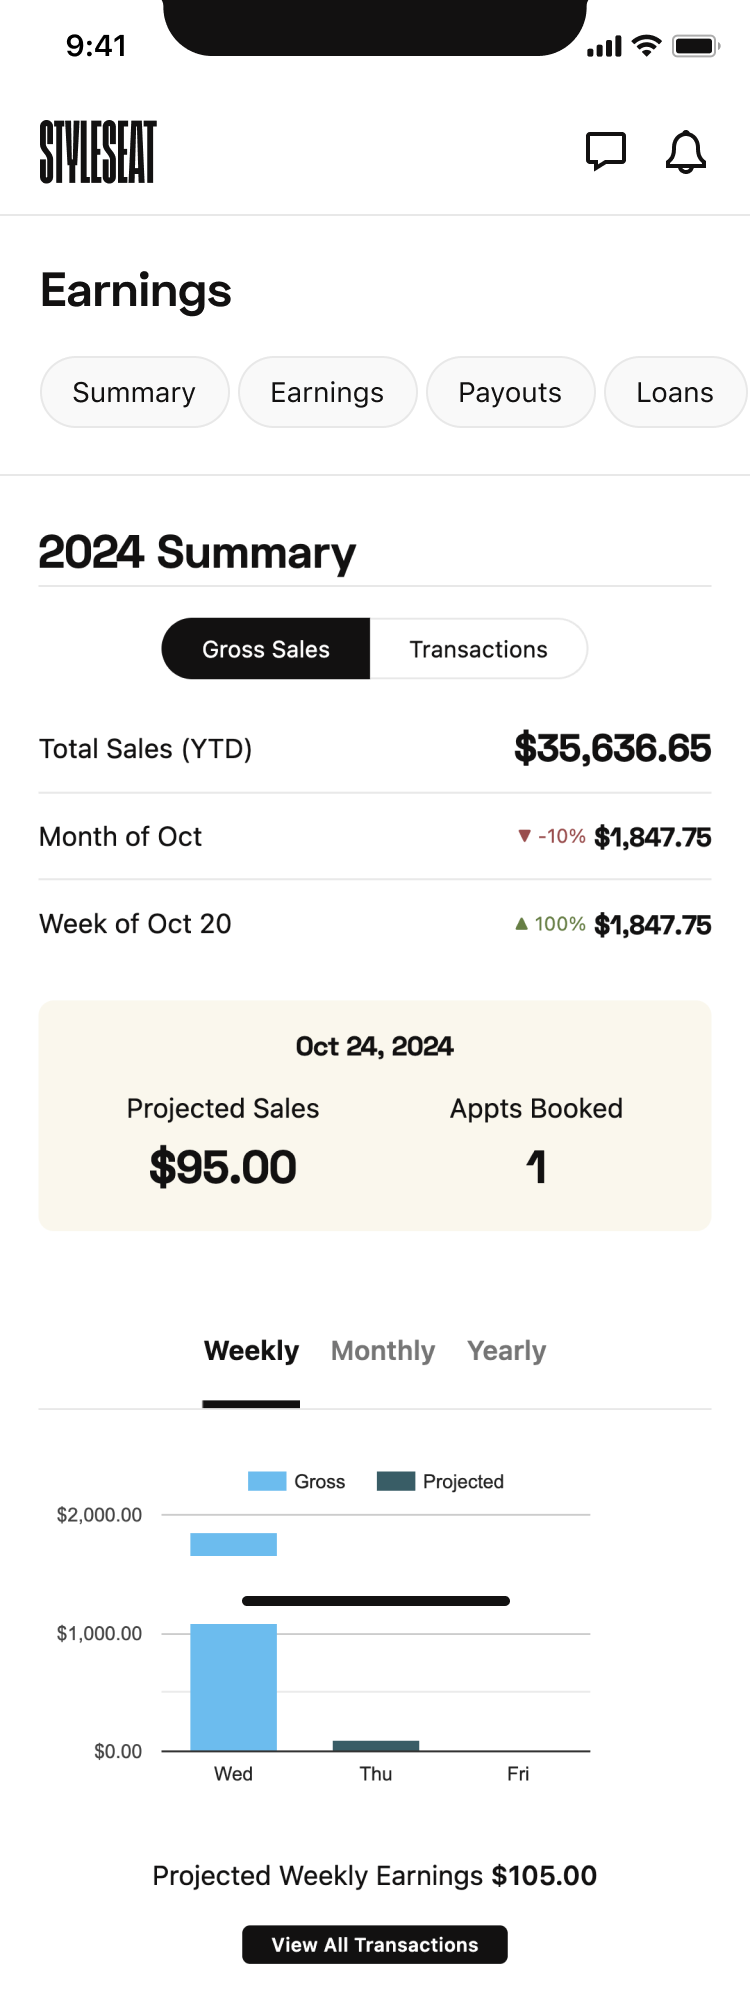750x1998 pixels.
Task: Tap the battery status icon
Action: coord(695,46)
